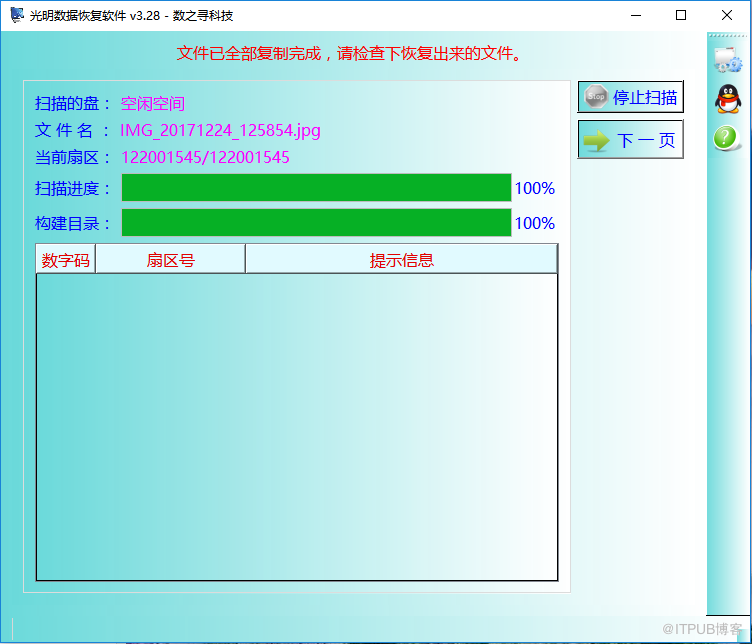Click the 空闲空间 scanned disk value

tap(153, 104)
